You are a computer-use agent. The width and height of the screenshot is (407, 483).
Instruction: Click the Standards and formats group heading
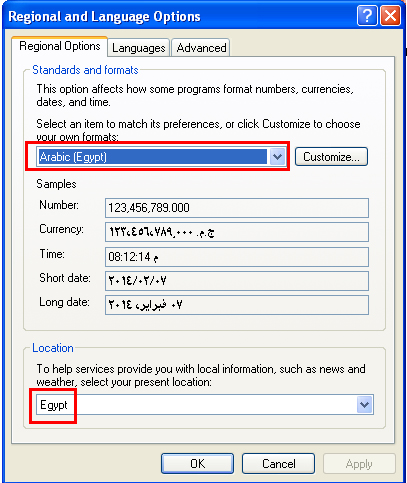[x=85, y=70]
